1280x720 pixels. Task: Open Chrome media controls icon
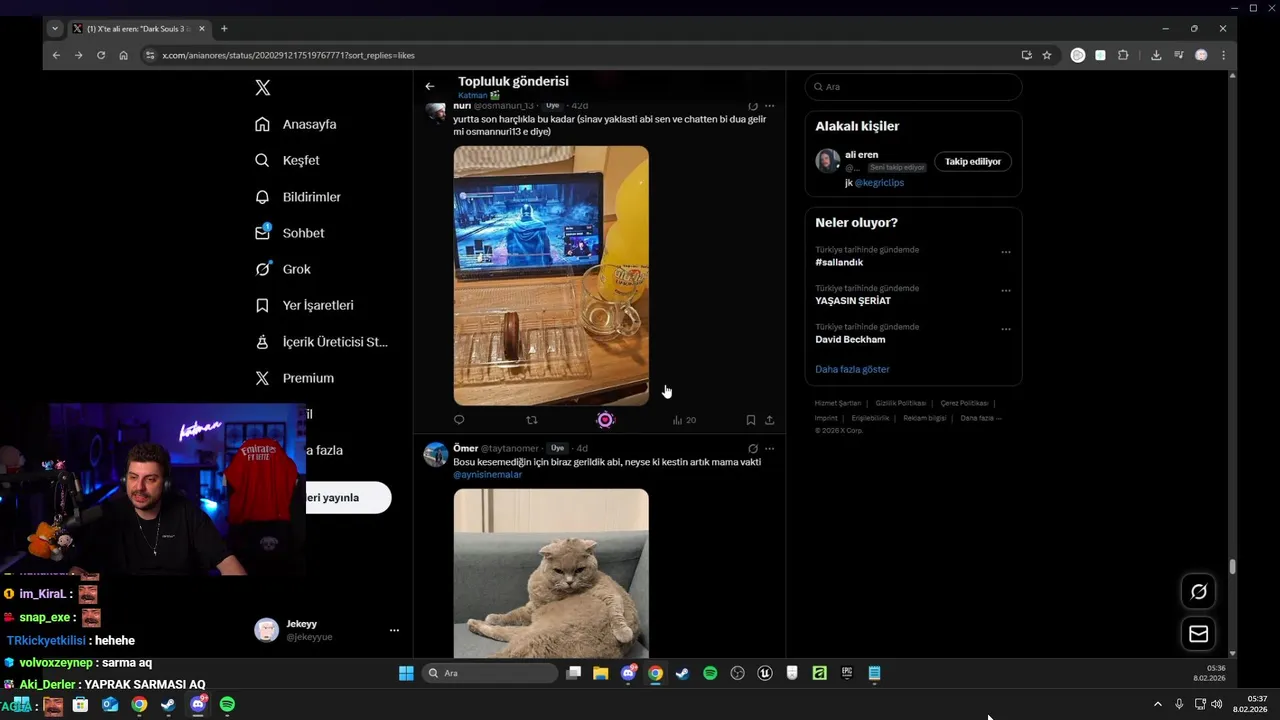pyautogui.click(x=1179, y=55)
